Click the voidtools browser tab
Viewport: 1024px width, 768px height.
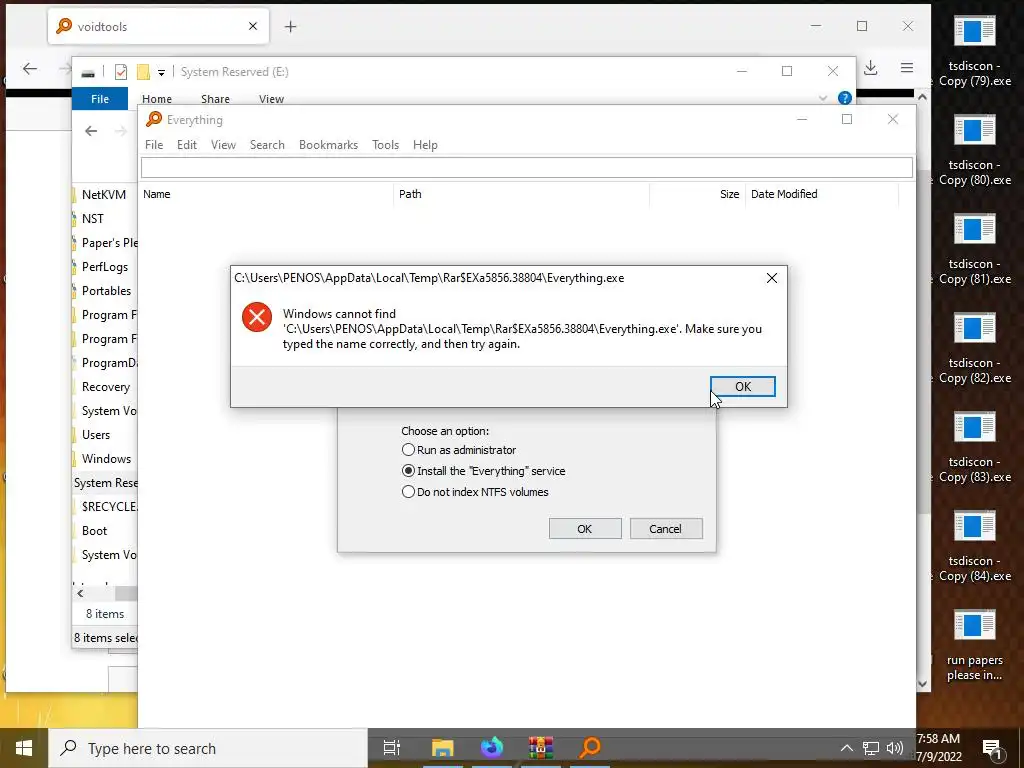pos(158,27)
